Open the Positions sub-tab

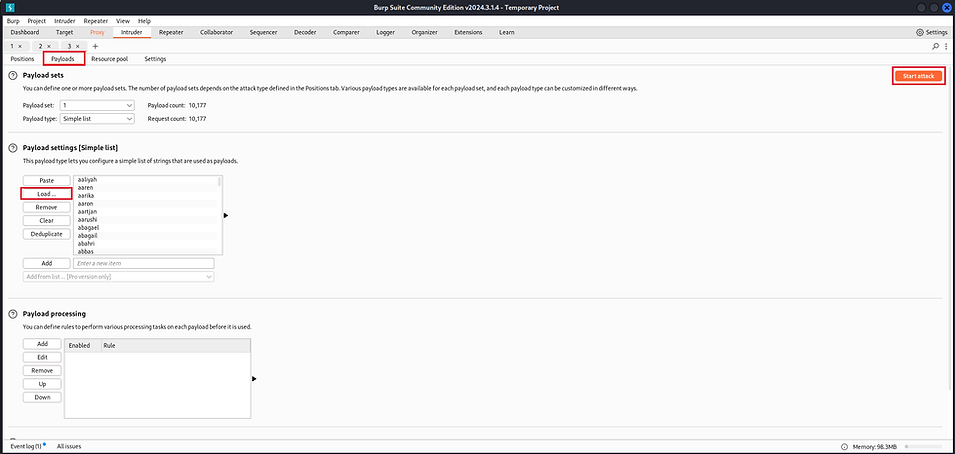(x=23, y=59)
